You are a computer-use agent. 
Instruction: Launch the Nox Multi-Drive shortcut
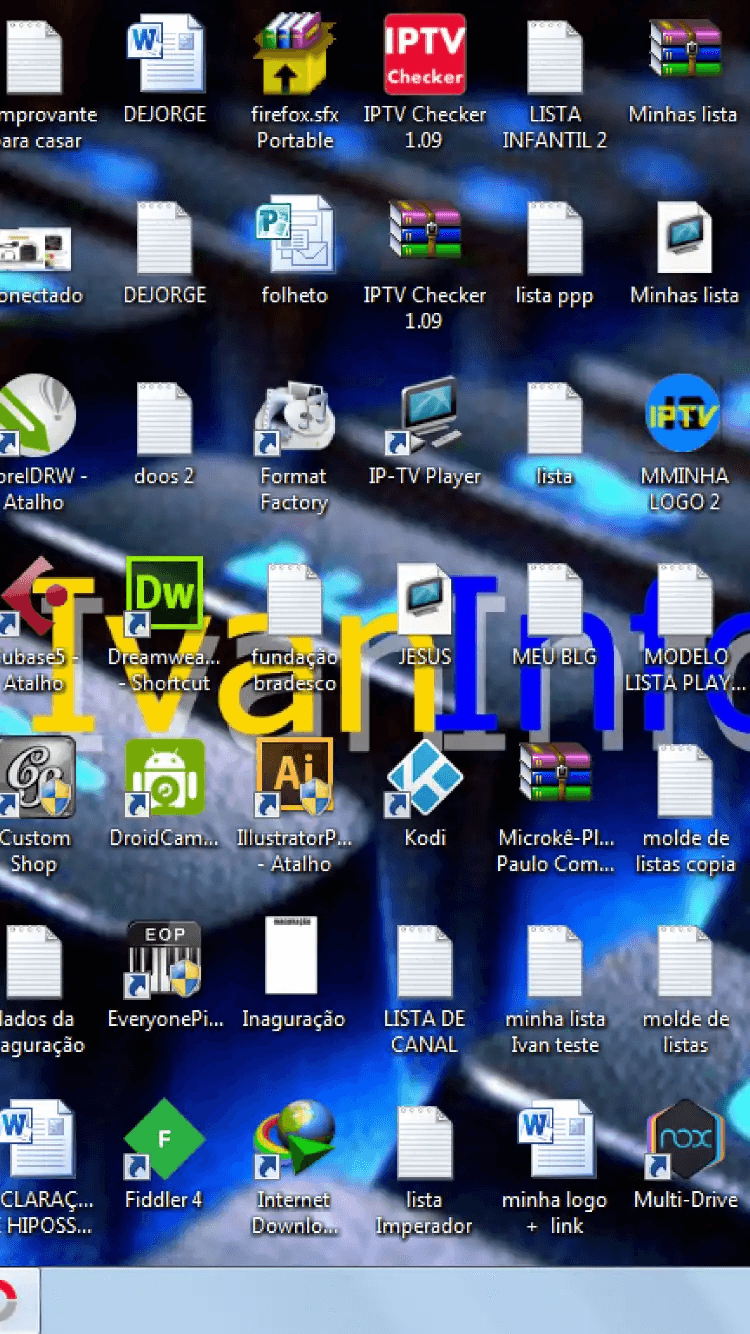(684, 1140)
